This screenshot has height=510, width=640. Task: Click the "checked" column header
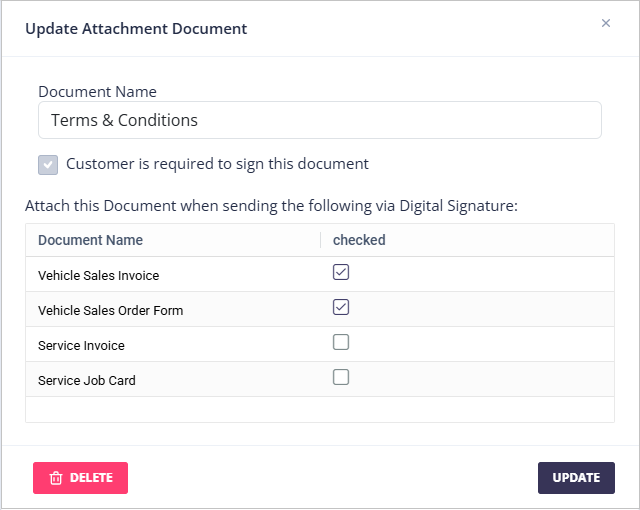(x=359, y=240)
